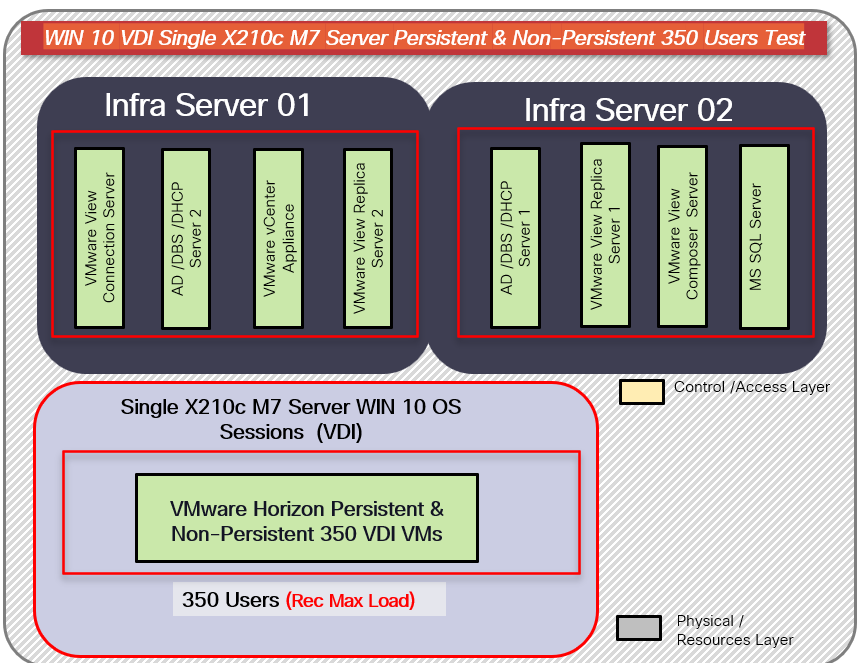
Task: Click the red title banner about 350 Users Test
Action: click(424, 38)
